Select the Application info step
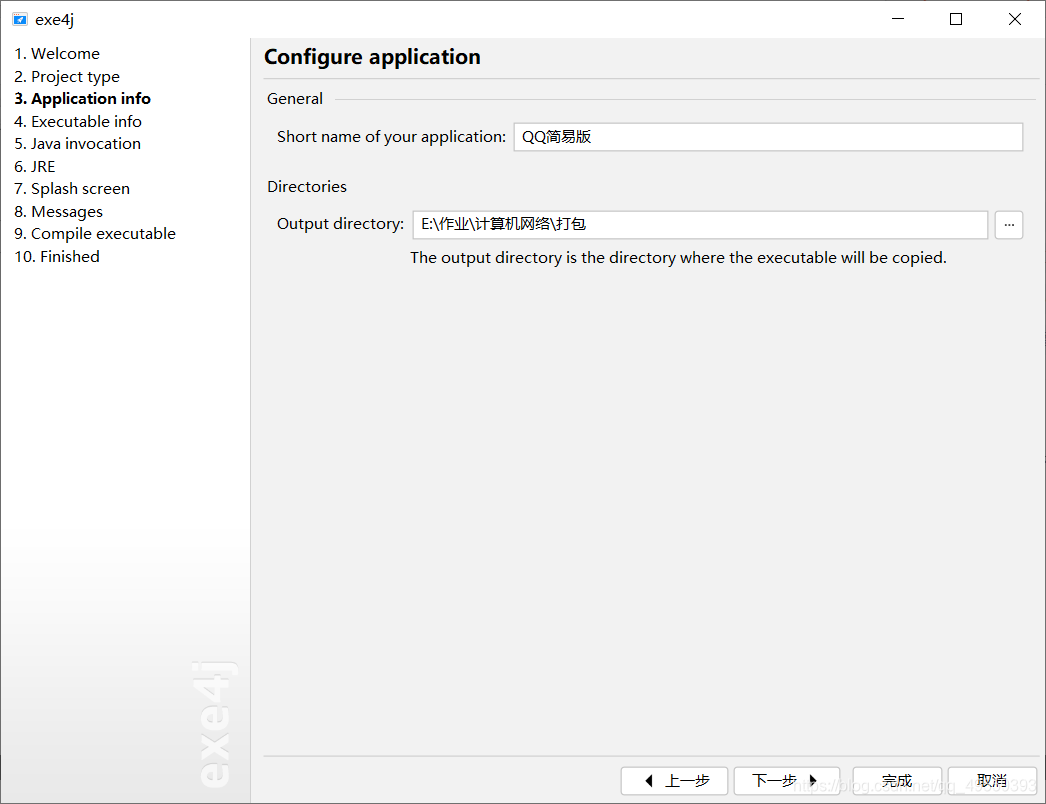This screenshot has height=804, width=1046. click(83, 99)
